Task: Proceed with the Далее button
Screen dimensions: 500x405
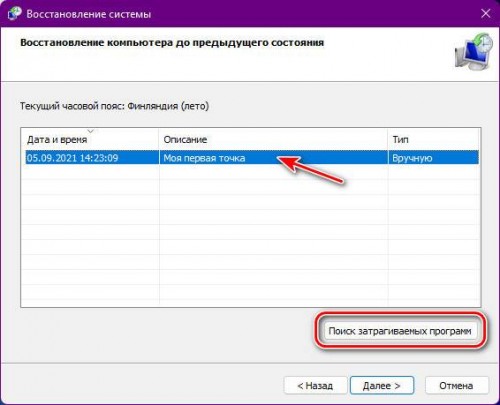Action: click(382, 386)
